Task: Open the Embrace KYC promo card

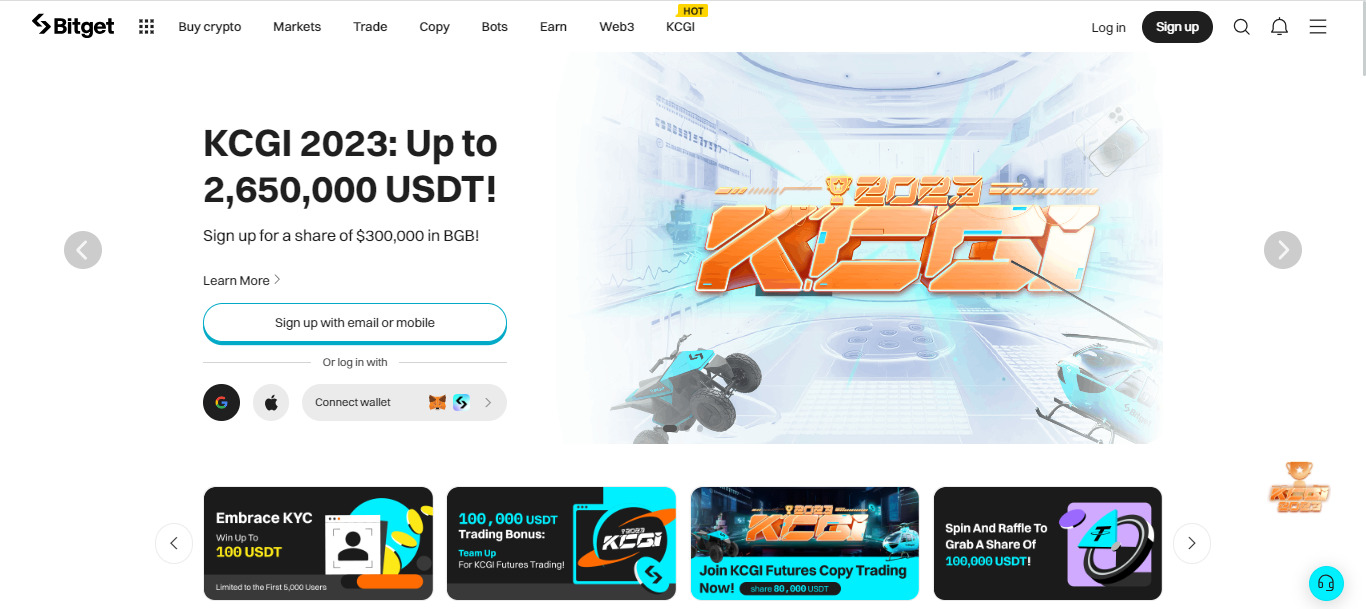Action: (318, 543)
